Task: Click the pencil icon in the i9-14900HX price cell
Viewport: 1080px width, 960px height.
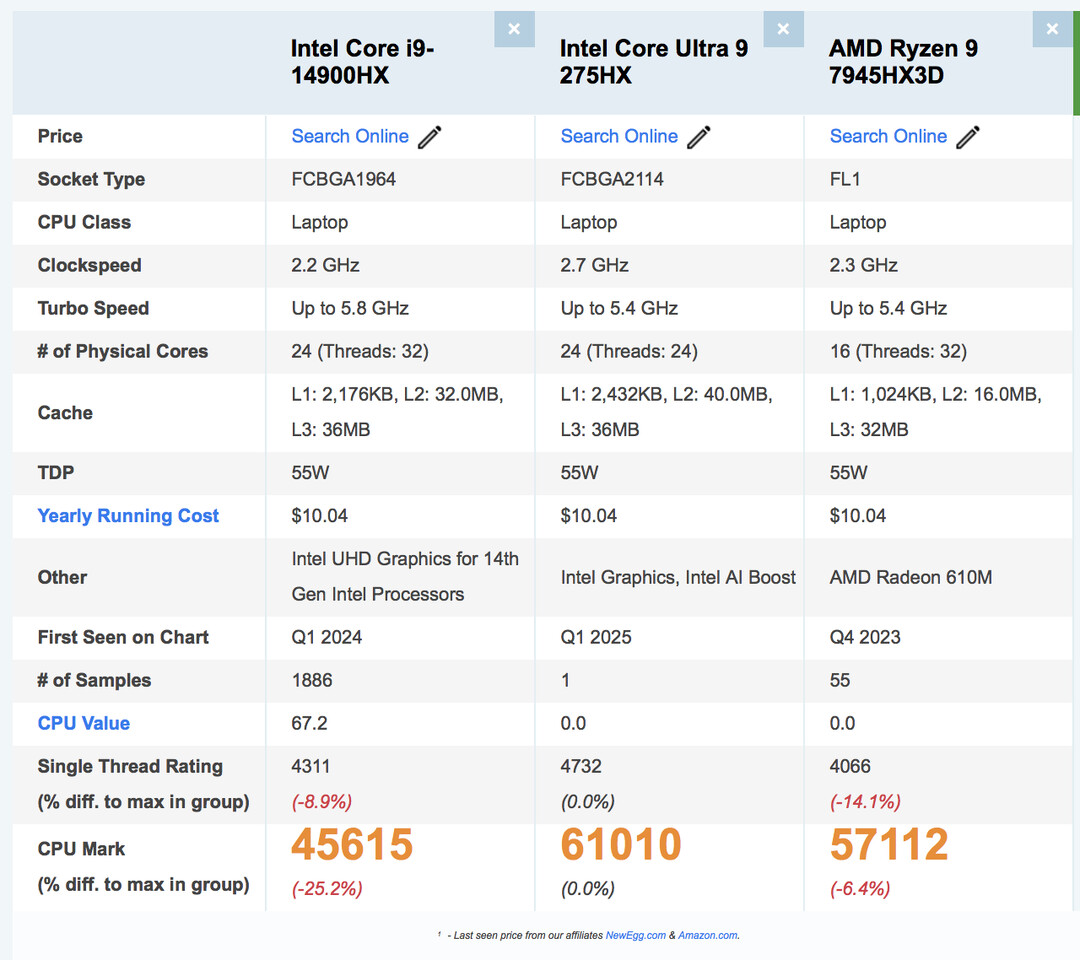Action: click(430, 137)
